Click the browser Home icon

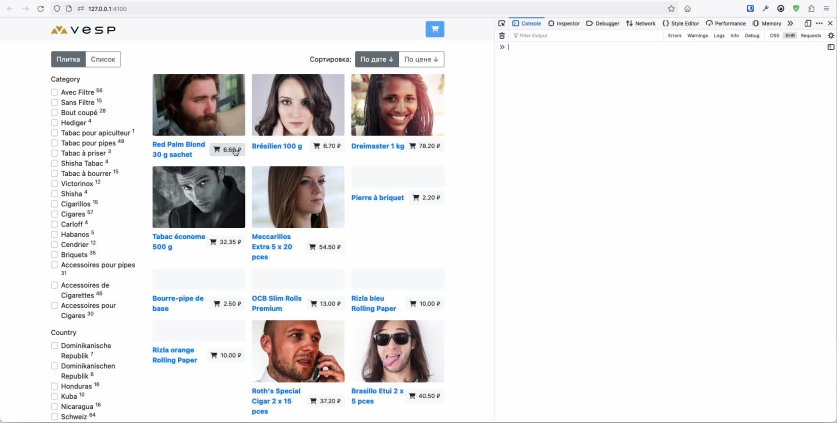688,9
